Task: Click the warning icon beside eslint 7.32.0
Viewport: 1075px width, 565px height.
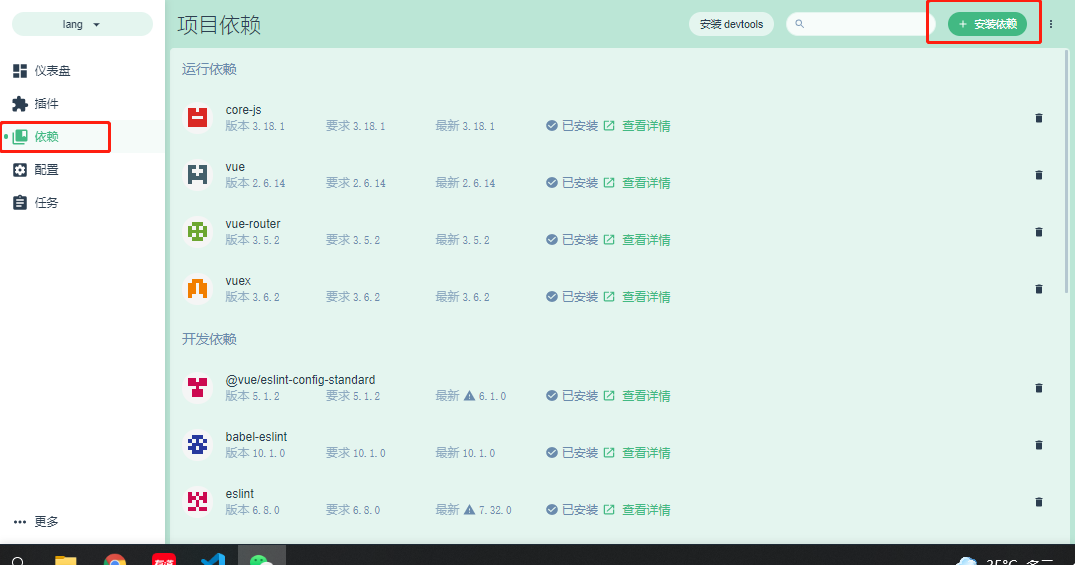Action: [x=470, y=509]
